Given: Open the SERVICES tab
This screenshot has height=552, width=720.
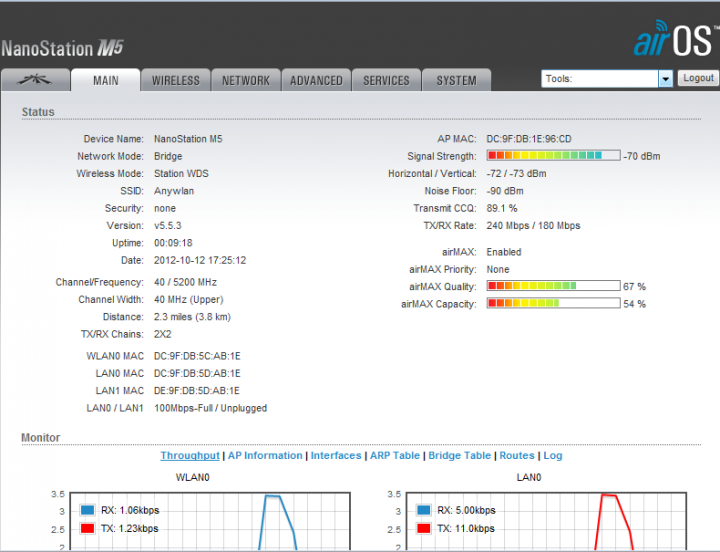Looking at the screenshot, I should (x=386, y=80).
